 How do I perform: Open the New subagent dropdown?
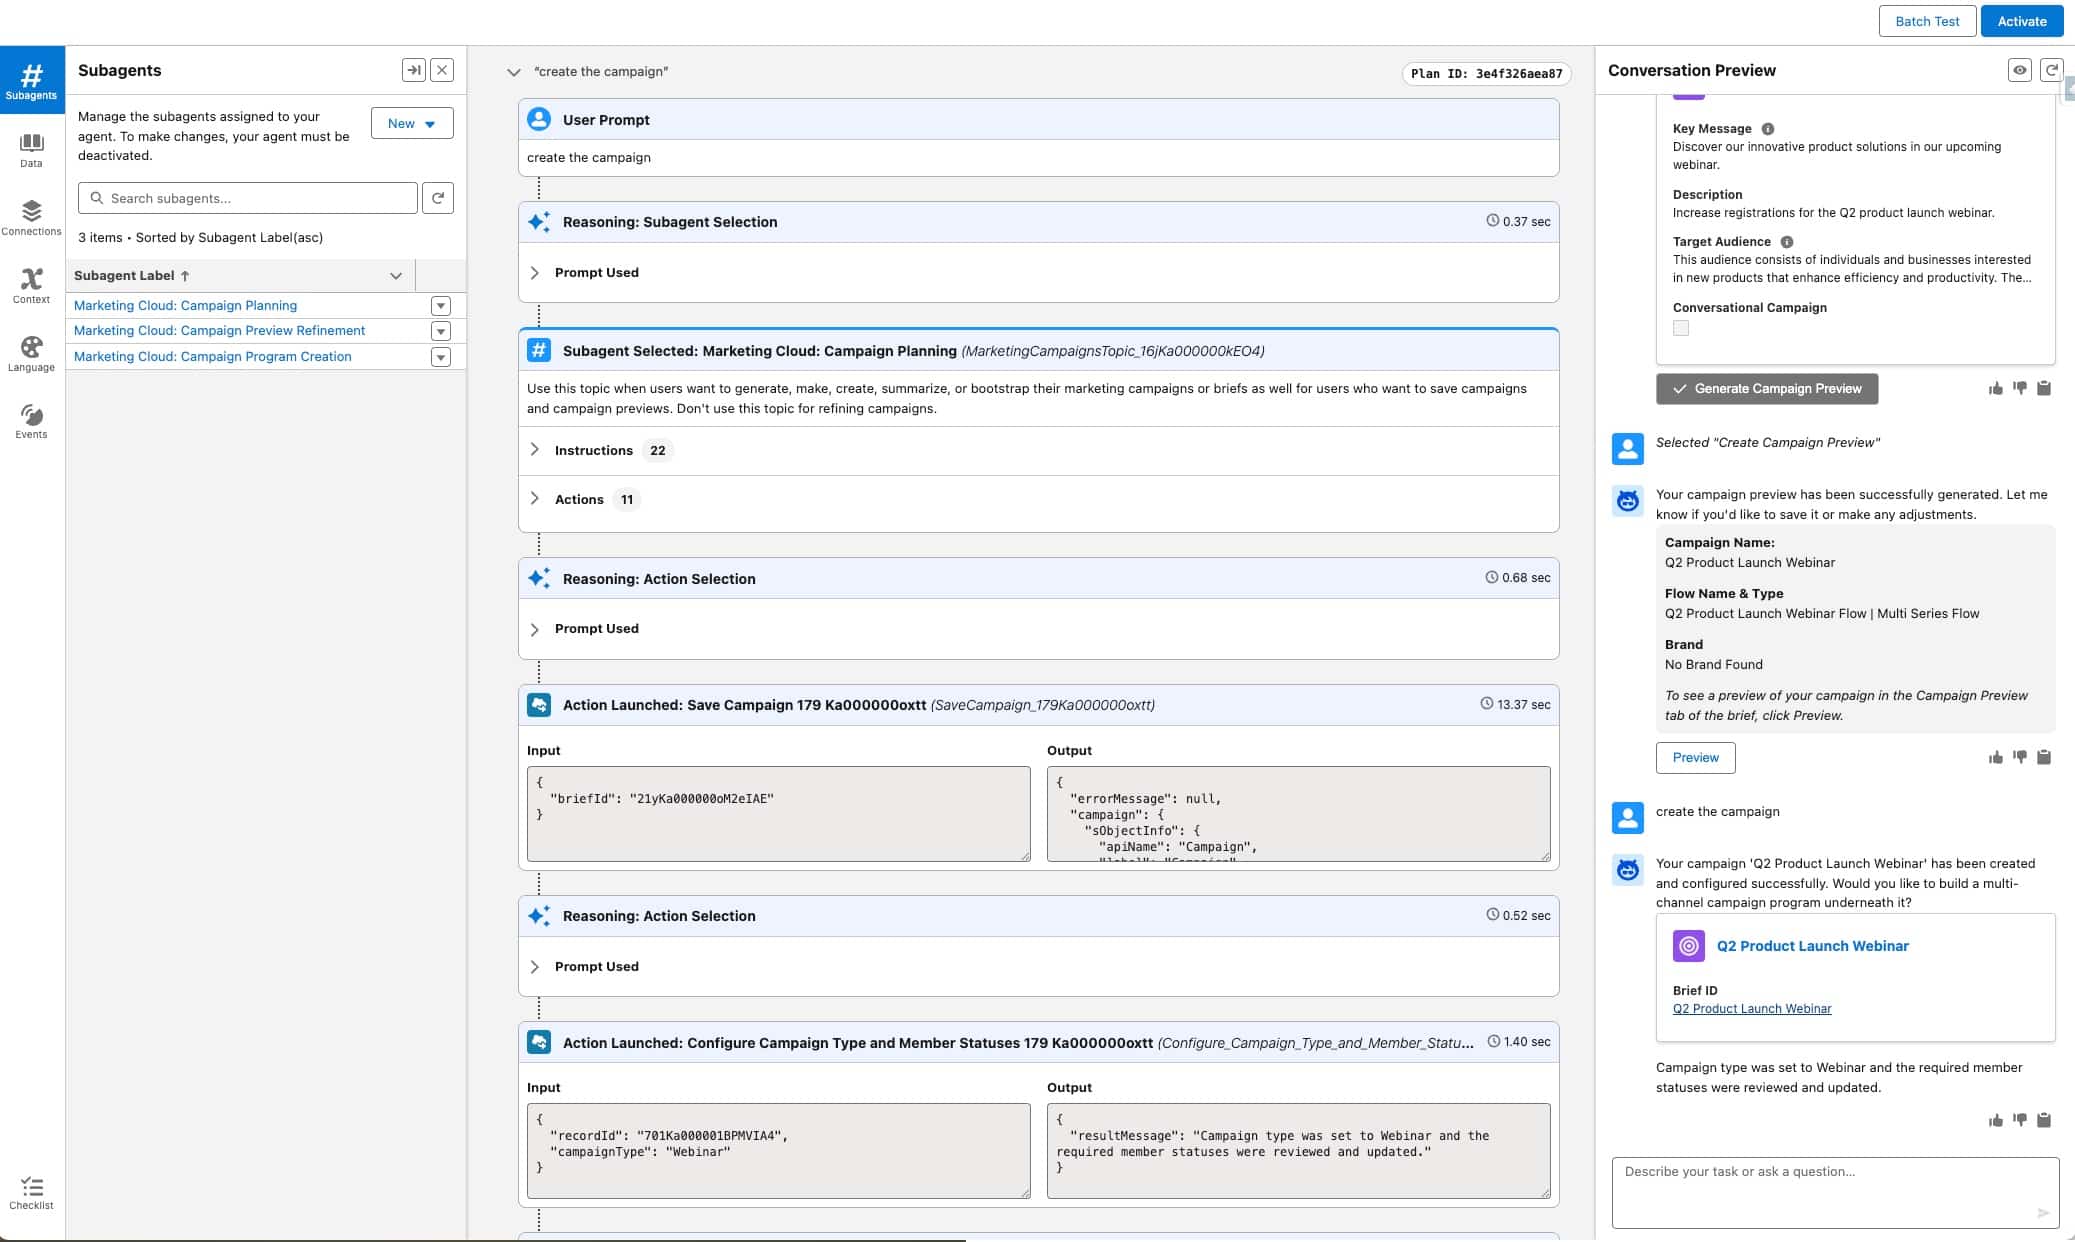click(412, 123)
